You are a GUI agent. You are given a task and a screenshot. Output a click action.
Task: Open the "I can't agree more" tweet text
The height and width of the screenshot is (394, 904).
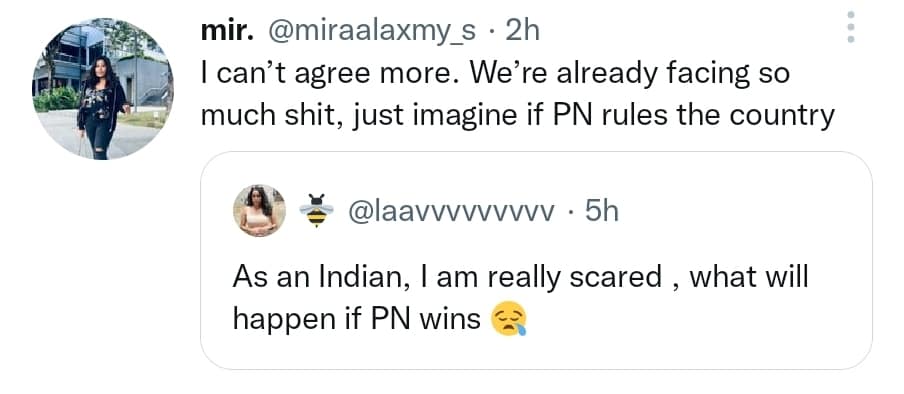517,95
